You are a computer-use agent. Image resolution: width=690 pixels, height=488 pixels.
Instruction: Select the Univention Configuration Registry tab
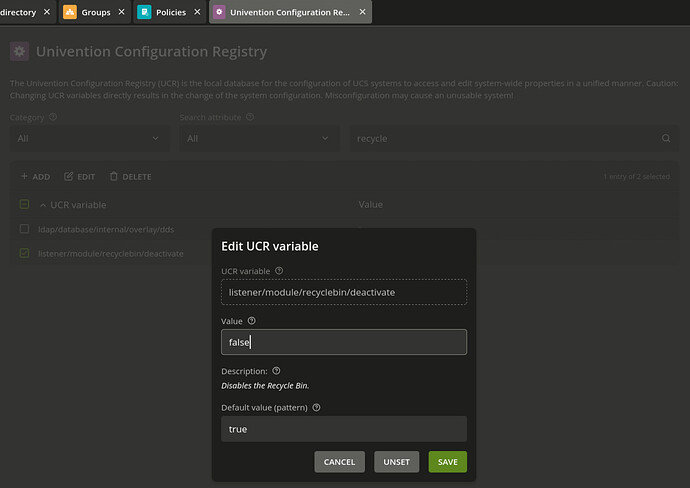[x=290, y=12]
